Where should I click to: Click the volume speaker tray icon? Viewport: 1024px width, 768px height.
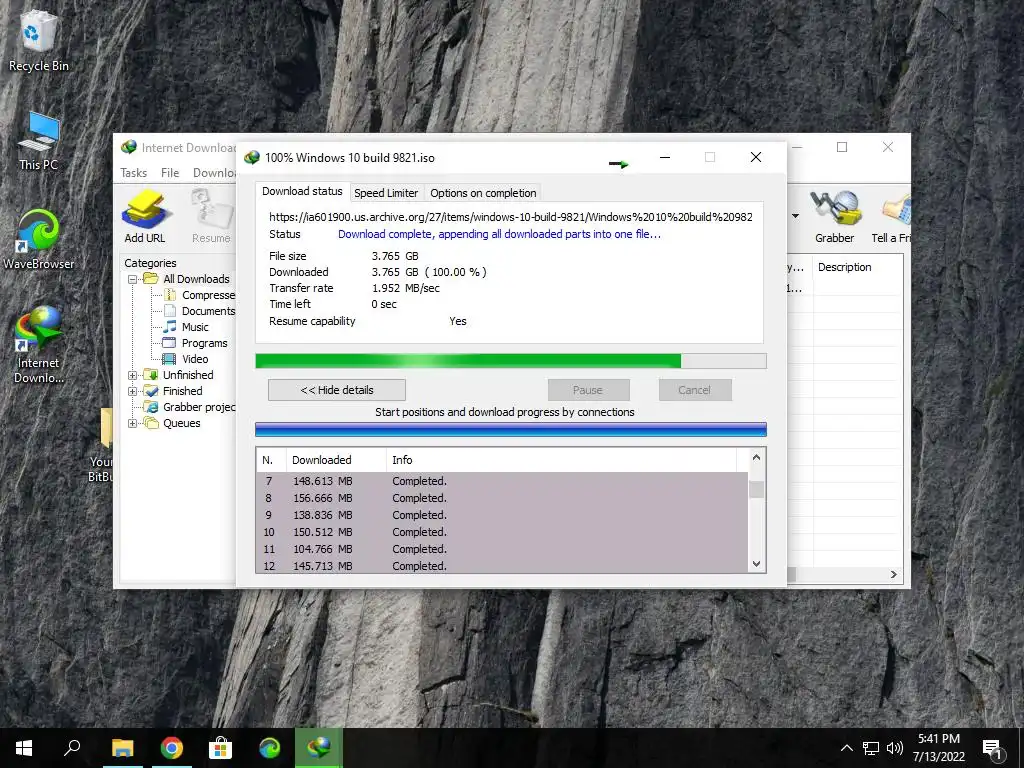click(895, 748)
